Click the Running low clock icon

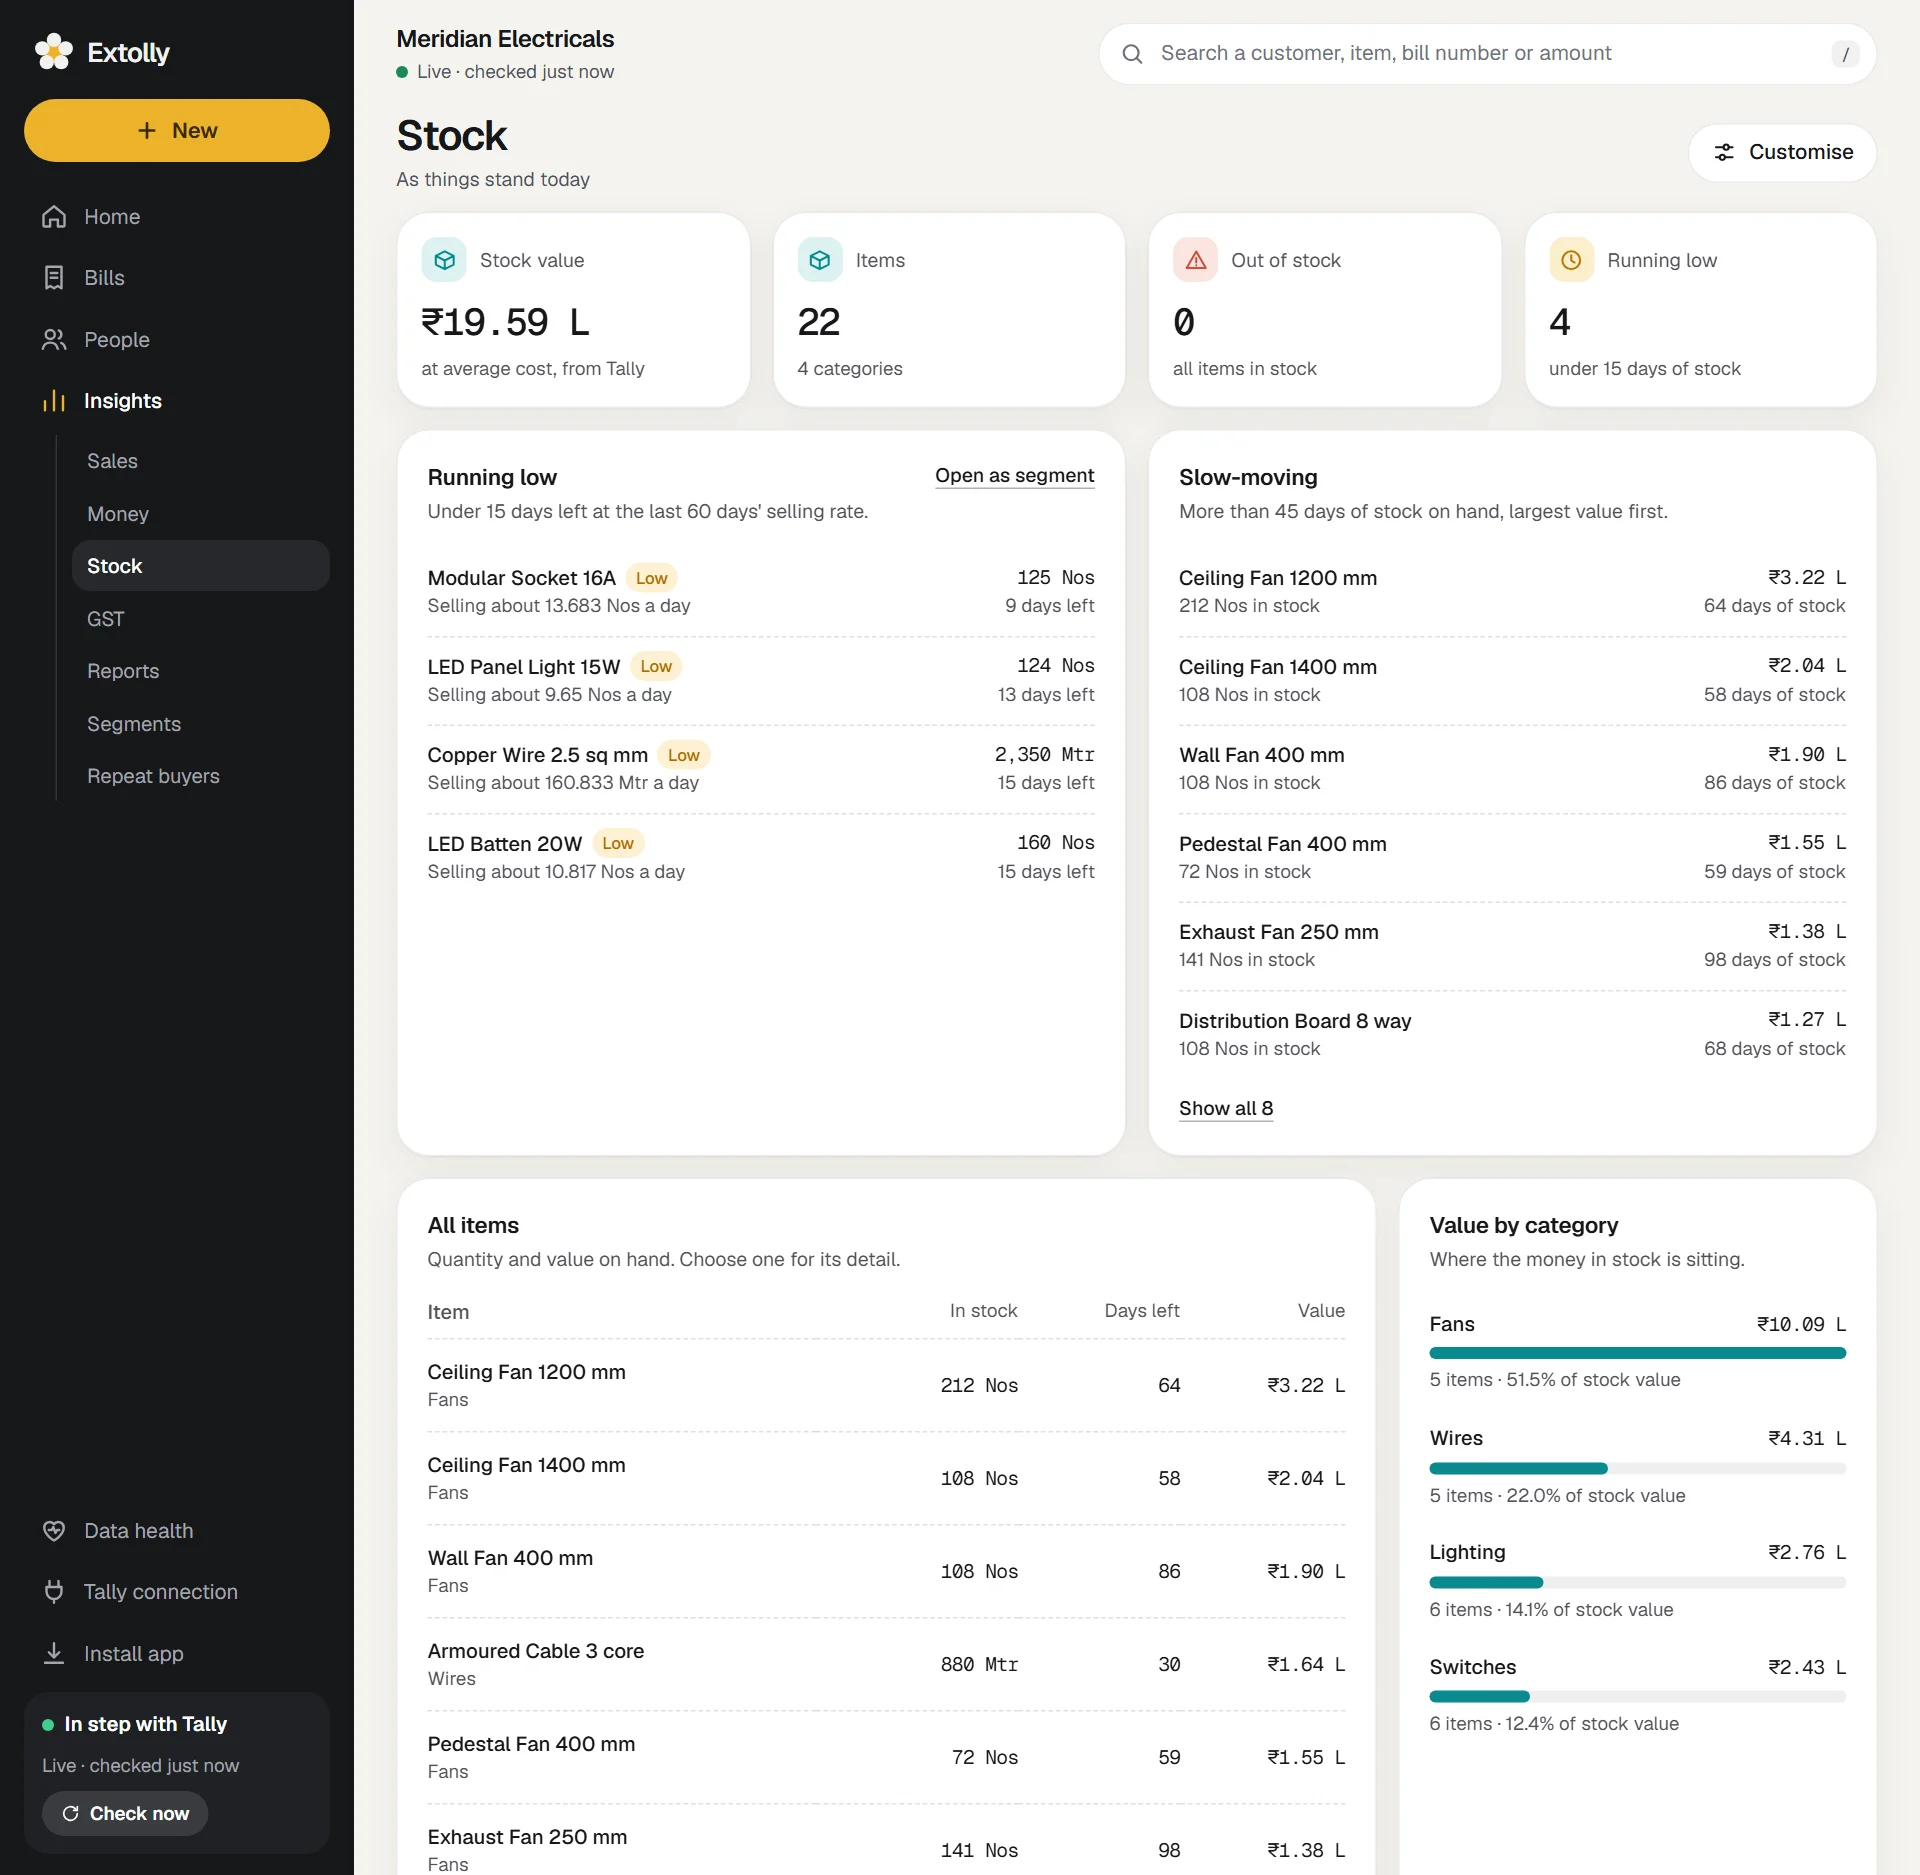tap(1571, 260)
